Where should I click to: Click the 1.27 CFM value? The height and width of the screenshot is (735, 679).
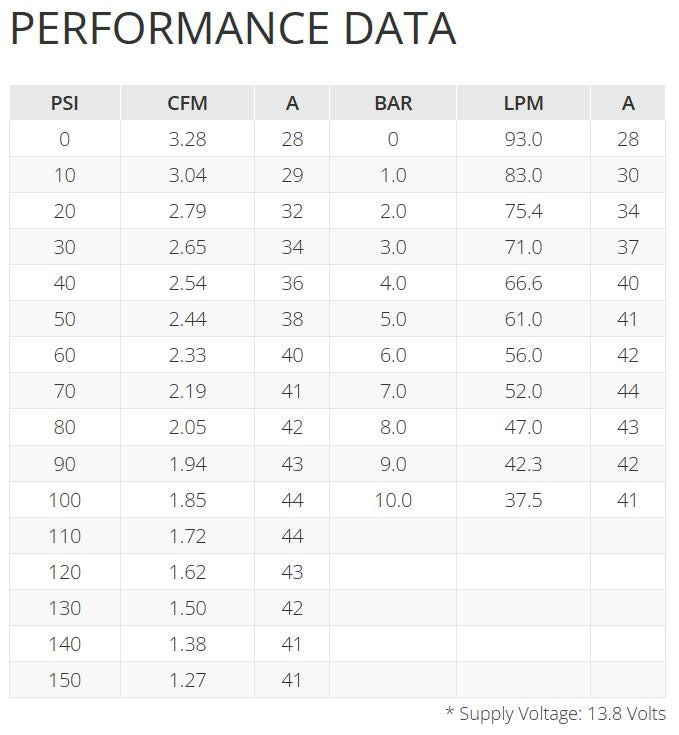(x=187, y=680)
